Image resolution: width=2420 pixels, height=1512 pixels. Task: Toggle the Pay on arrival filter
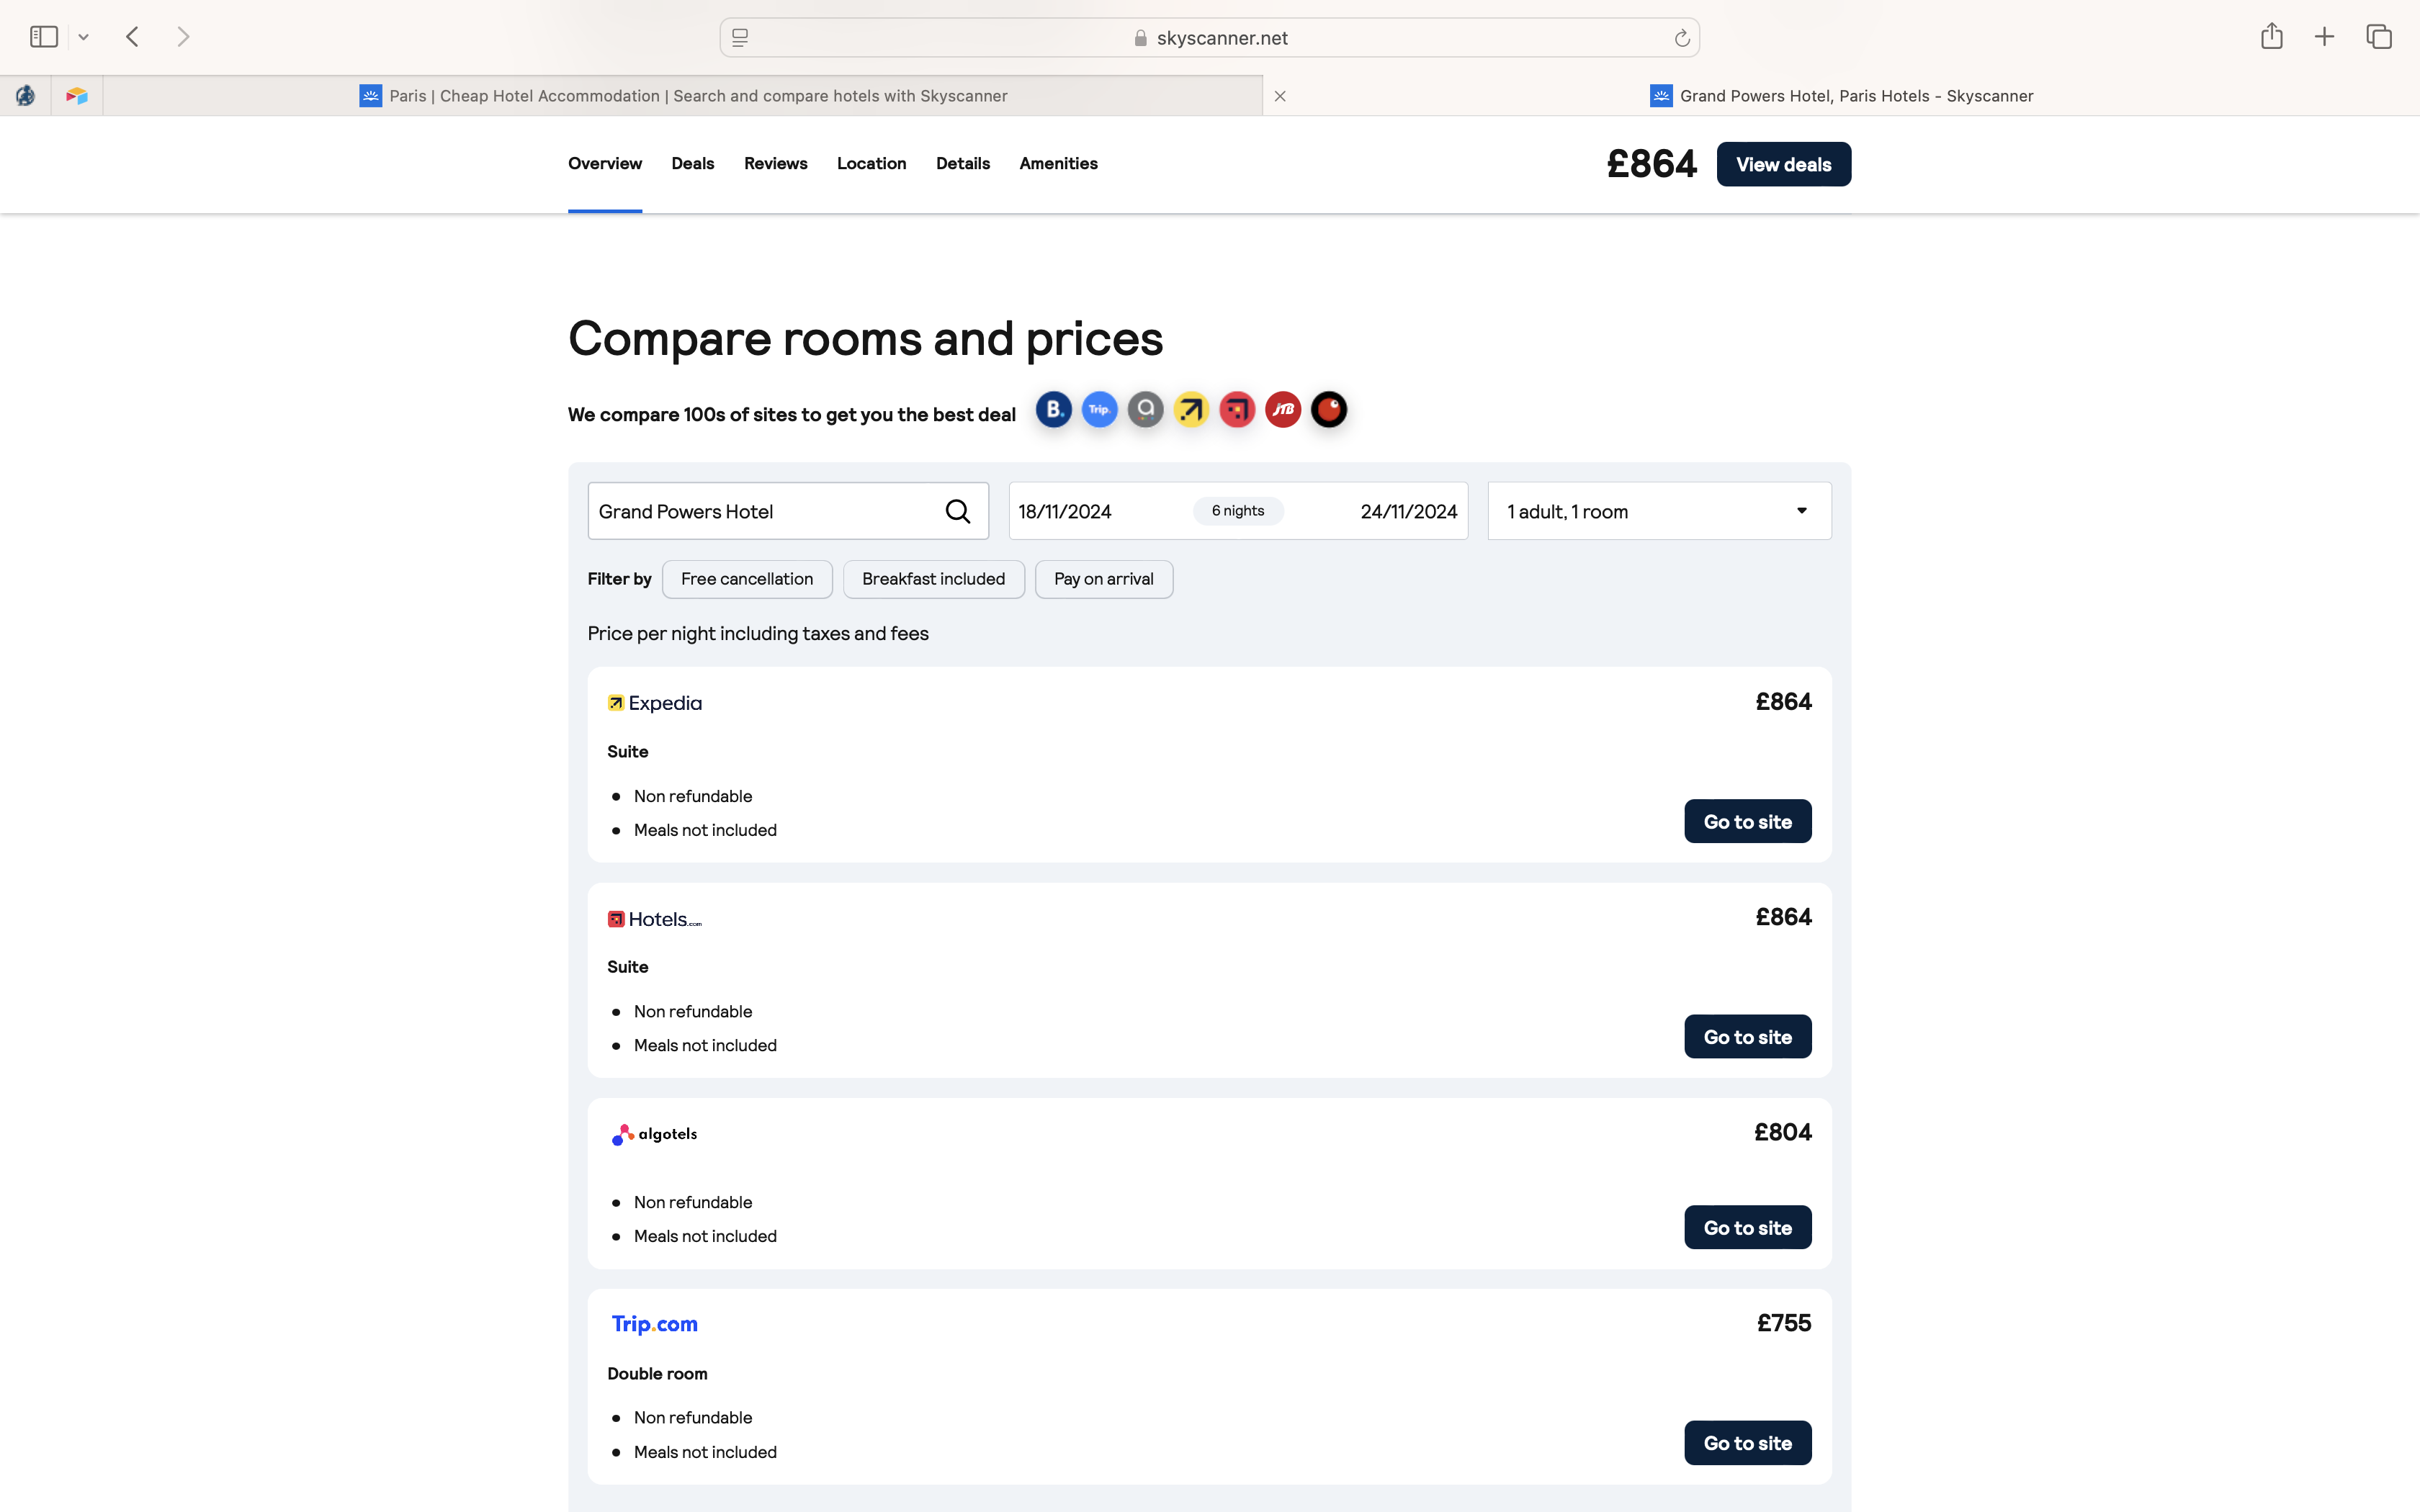[x=1103, y=579]
